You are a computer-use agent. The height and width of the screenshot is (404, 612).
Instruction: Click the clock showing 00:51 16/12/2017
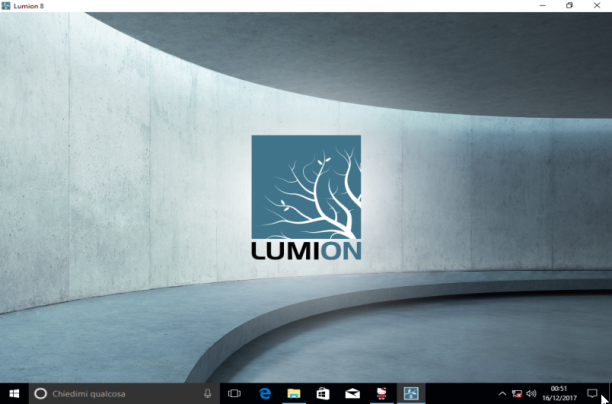559,393
